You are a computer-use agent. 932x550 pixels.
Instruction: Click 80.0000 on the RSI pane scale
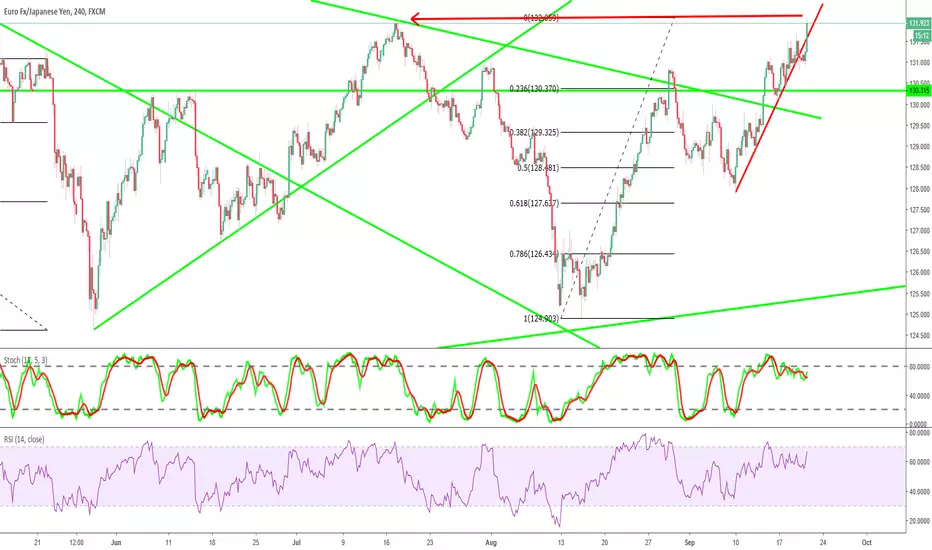click(x=919, y=433)
